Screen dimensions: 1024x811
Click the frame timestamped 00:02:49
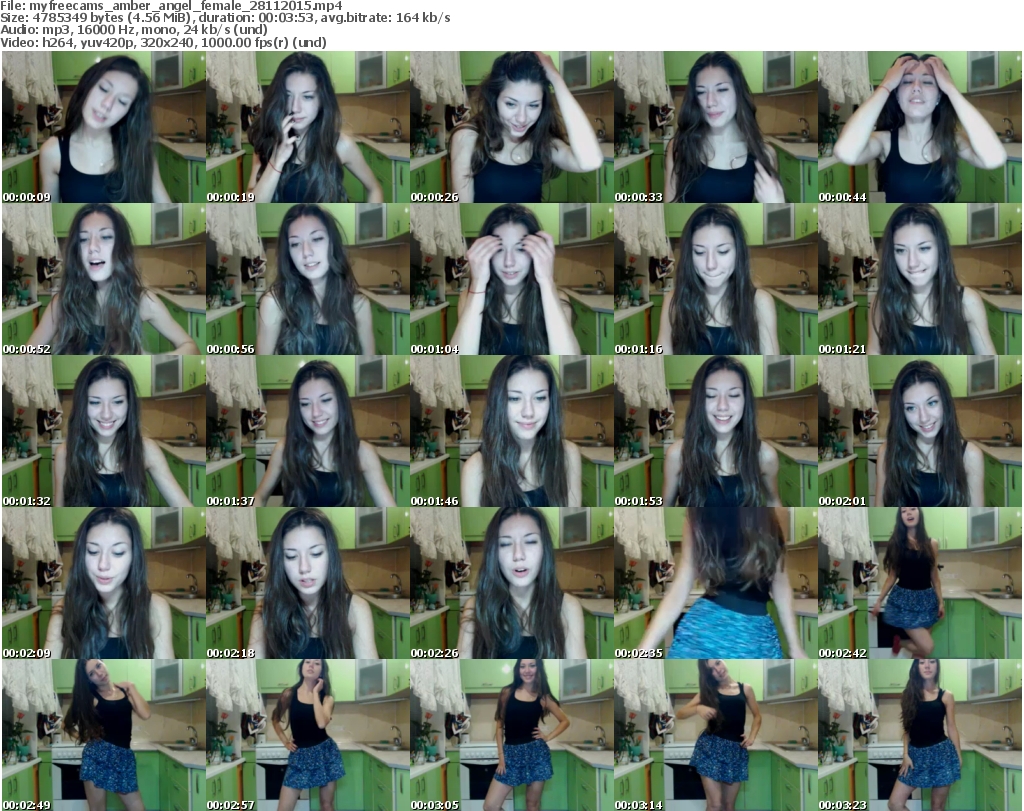[103, 735]
